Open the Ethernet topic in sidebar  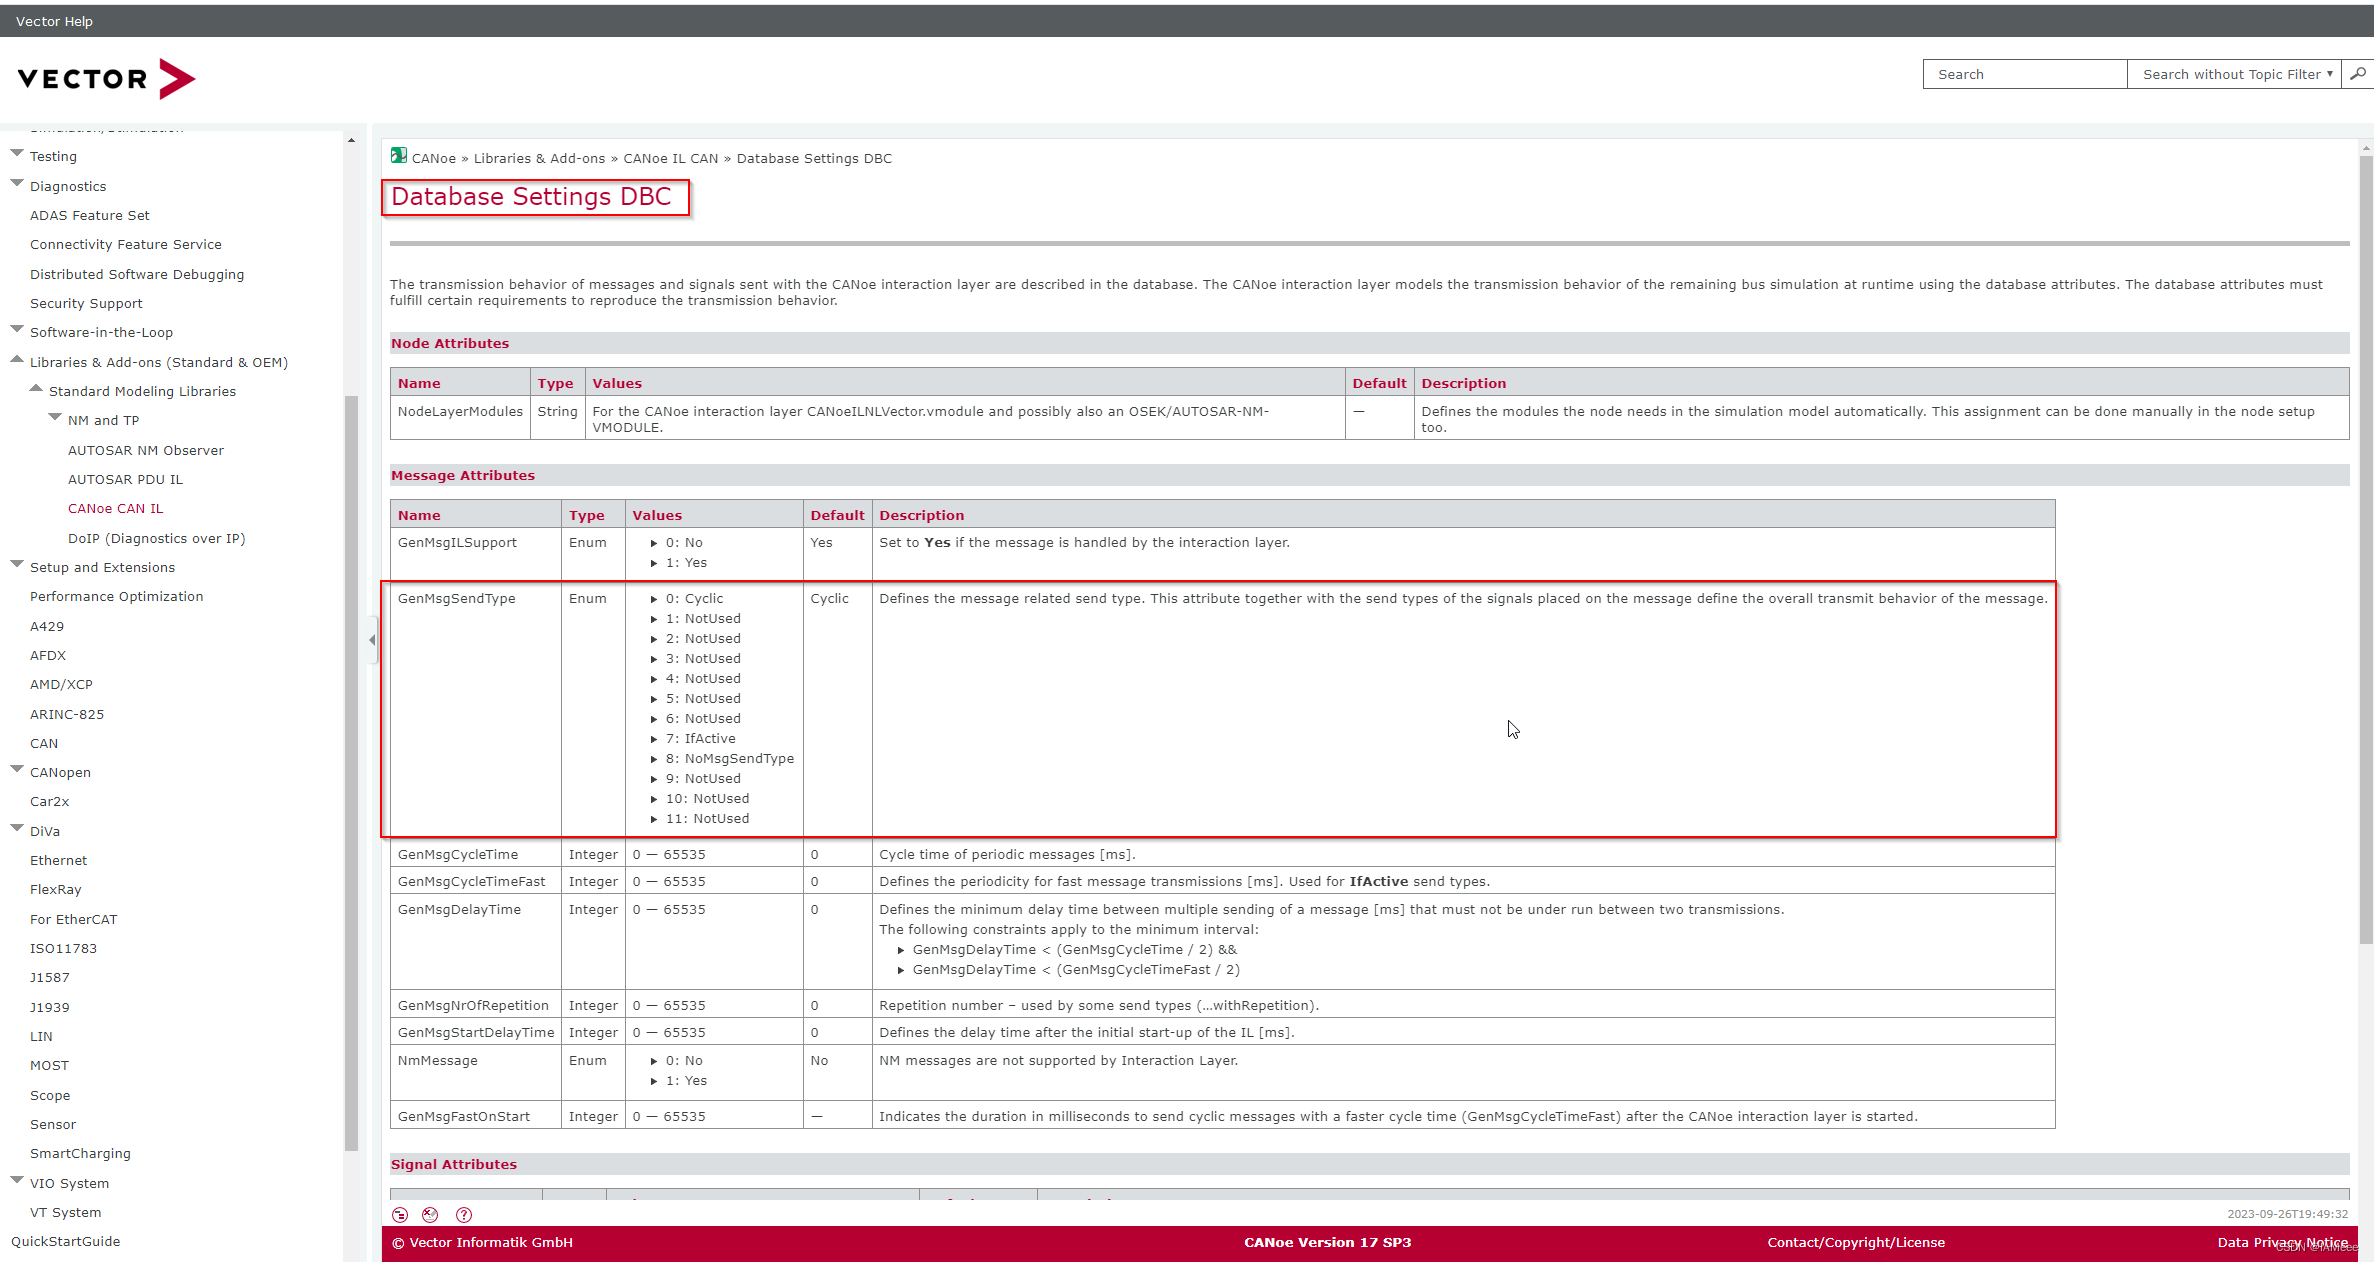58,861
